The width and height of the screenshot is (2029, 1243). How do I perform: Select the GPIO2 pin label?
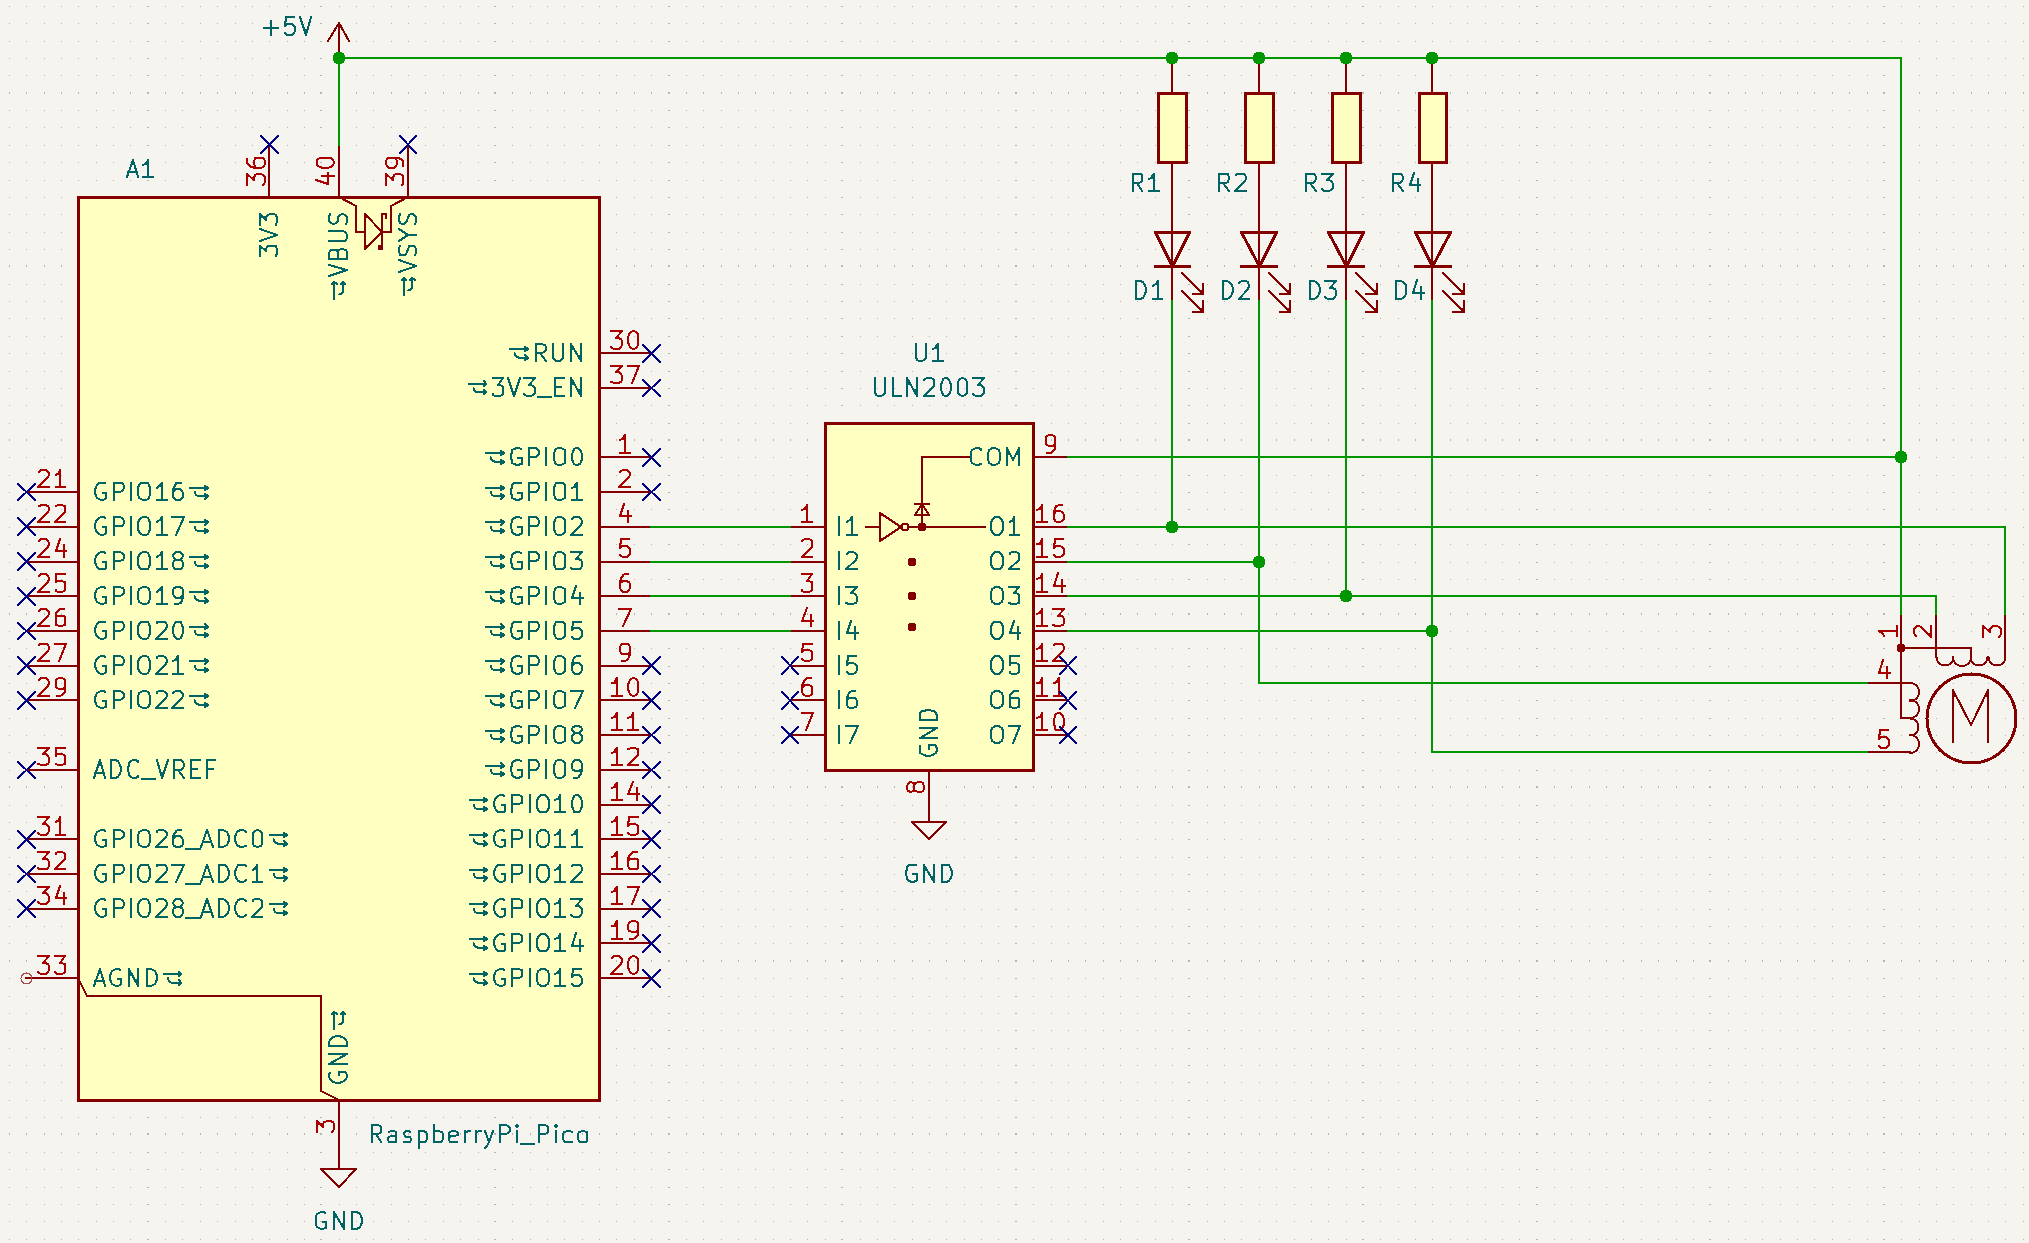point(544,525)
